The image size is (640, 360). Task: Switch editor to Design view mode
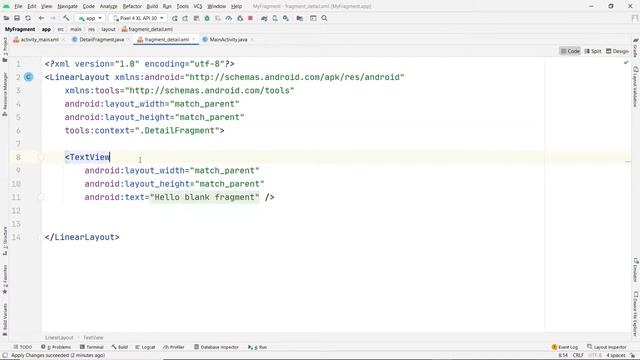[617, 51]
